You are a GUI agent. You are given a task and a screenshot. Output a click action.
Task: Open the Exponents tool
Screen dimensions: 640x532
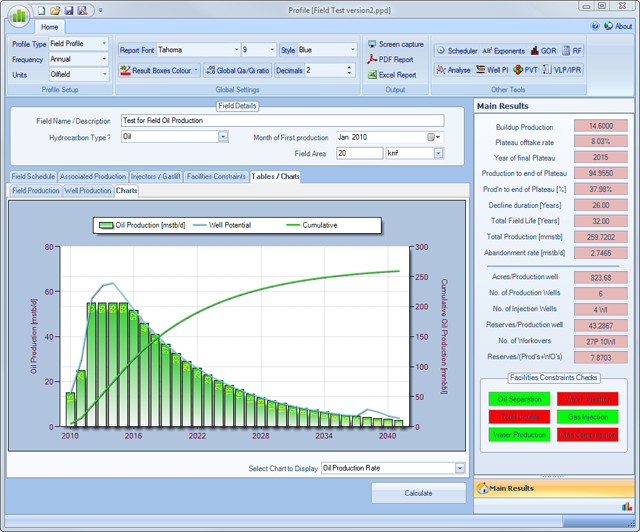pyautogui.click(x=503, y=51)
